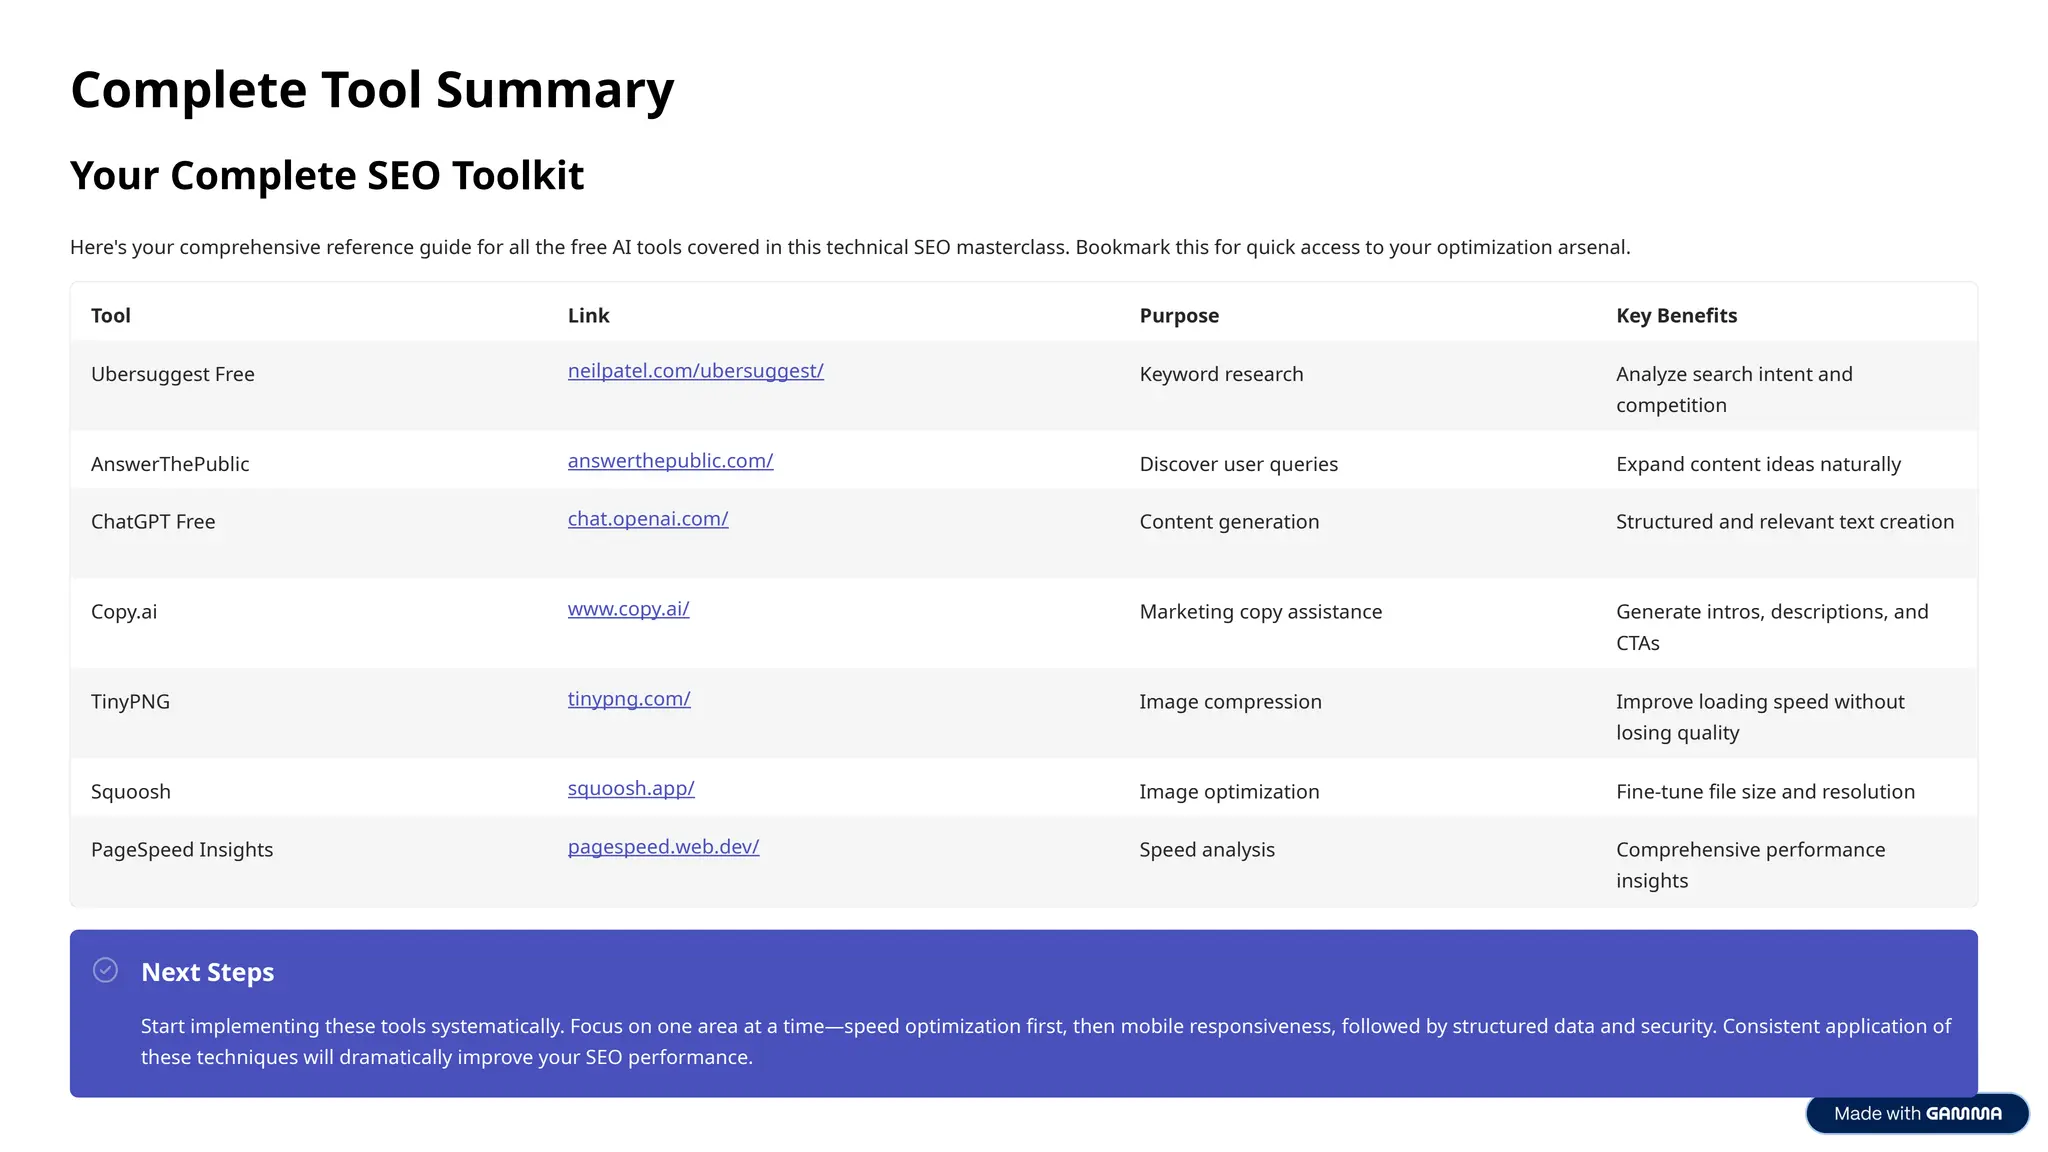Select the Copy.ai tool name cell

(x=124, y=612)
